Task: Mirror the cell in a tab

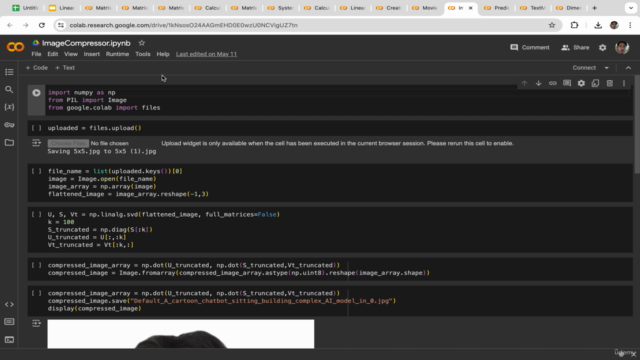Action: [x=596, y=83]
